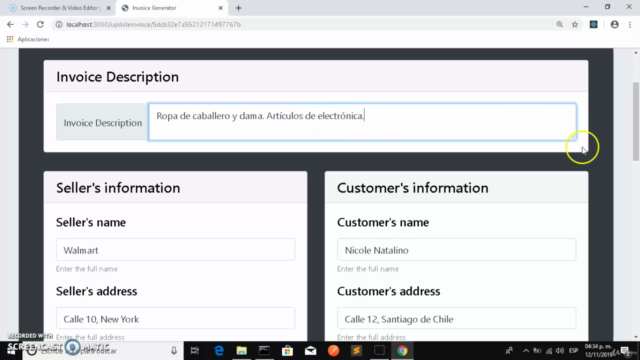Edit the Seller's name field containing Walmart
The width and height of the screenshot is (640, 360).
pyautogui.click(x=176, y=250)
